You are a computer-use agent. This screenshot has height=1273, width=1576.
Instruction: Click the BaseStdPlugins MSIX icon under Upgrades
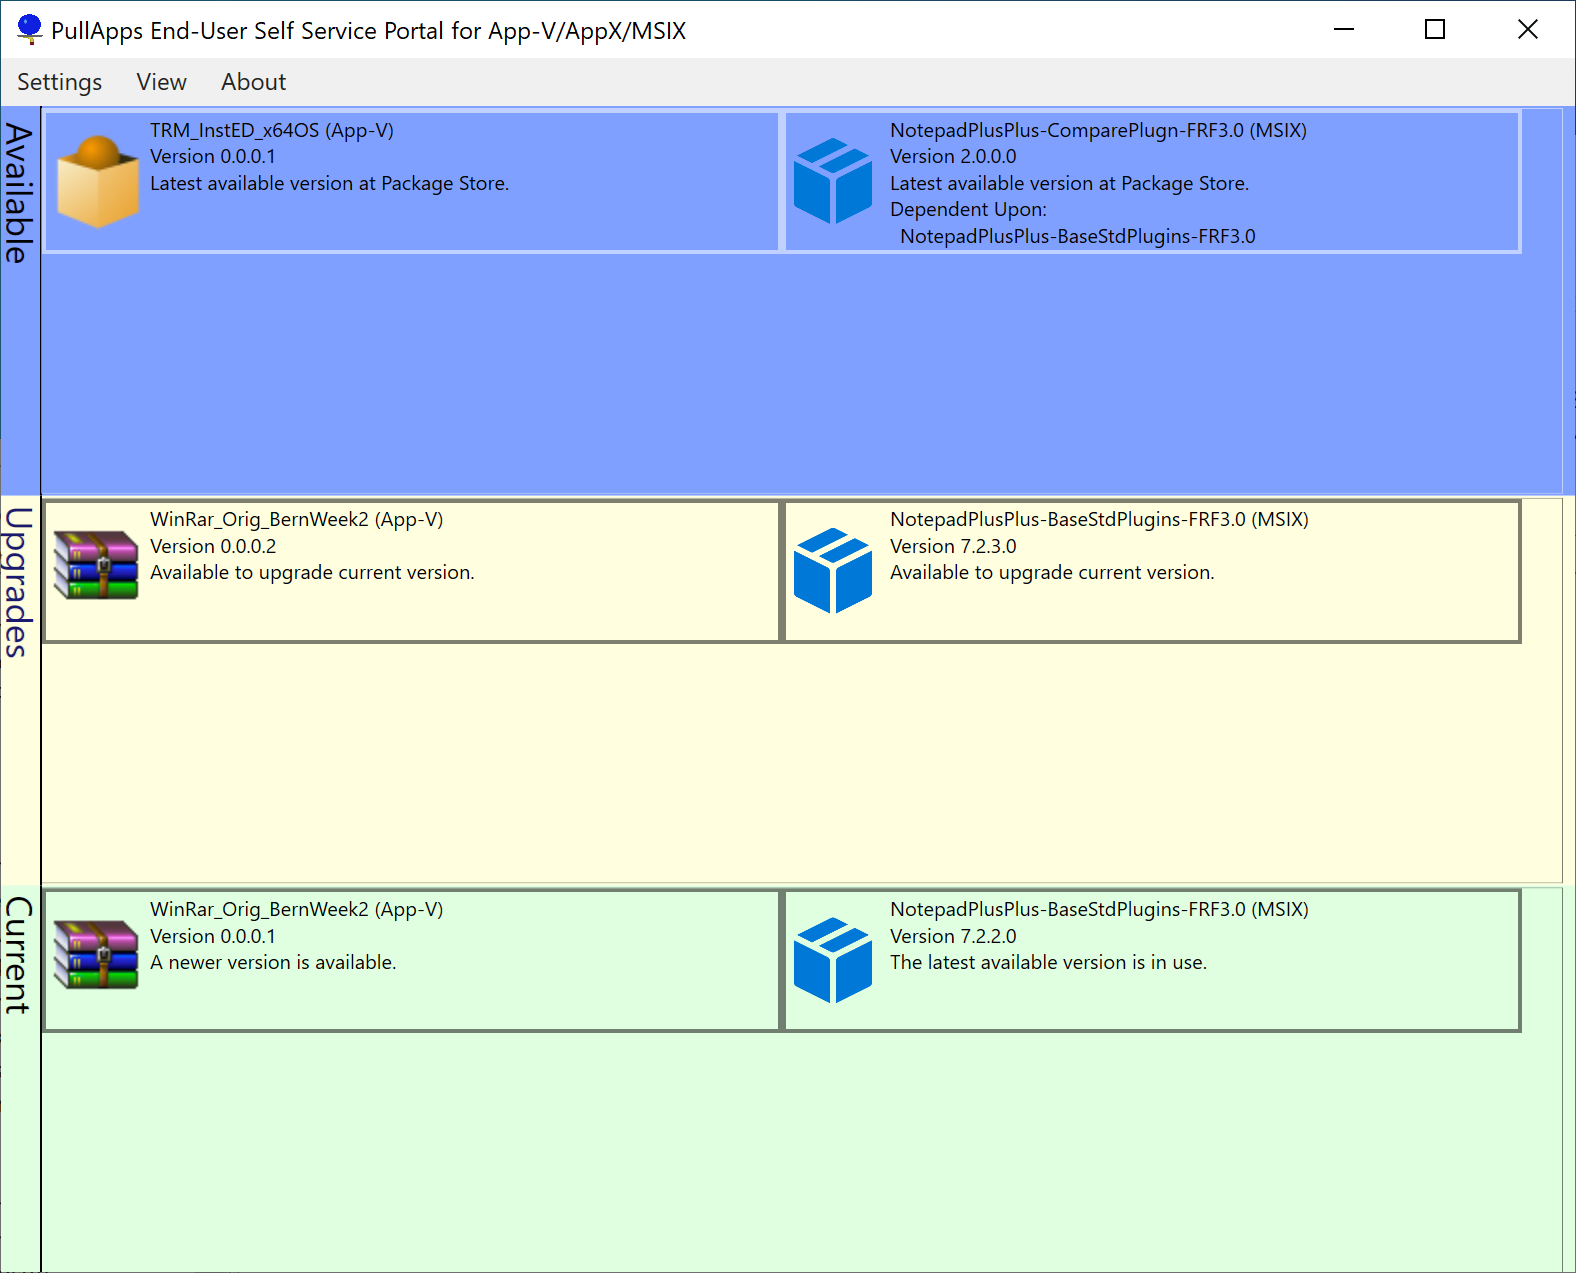coord(833,571)
